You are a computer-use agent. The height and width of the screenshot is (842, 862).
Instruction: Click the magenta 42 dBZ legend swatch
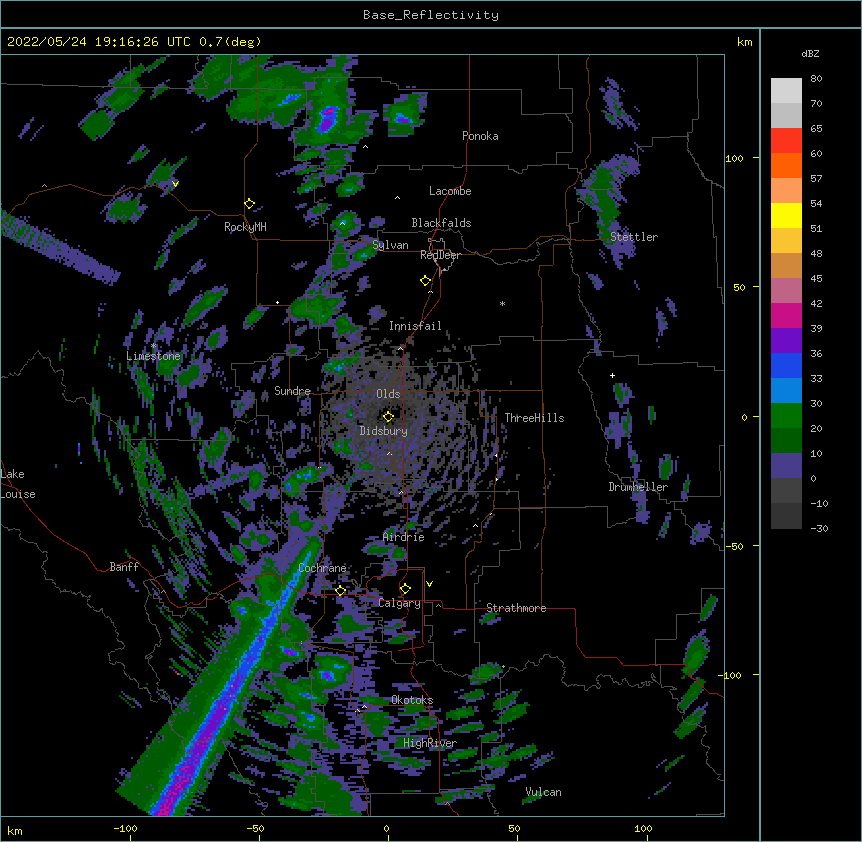[786, 315]
